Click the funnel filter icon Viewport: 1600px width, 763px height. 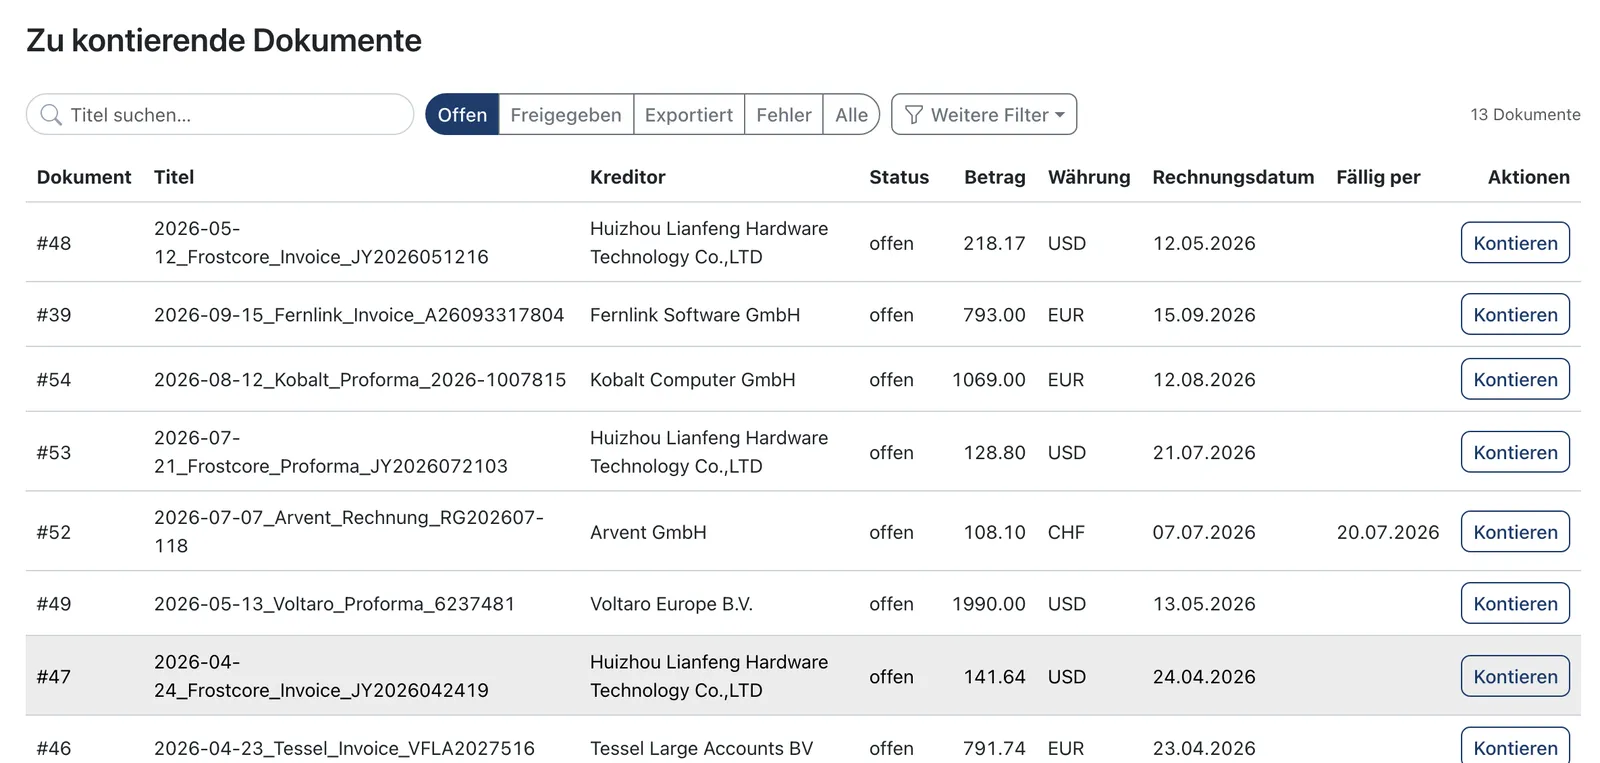(x=913, y=115)
